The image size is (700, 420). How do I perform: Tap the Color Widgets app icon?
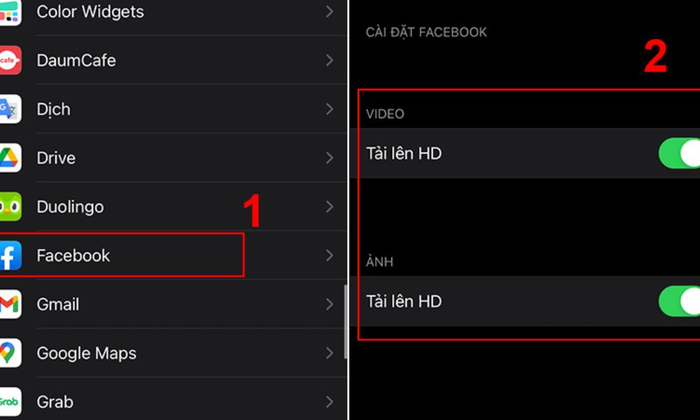tap(10, 12)
